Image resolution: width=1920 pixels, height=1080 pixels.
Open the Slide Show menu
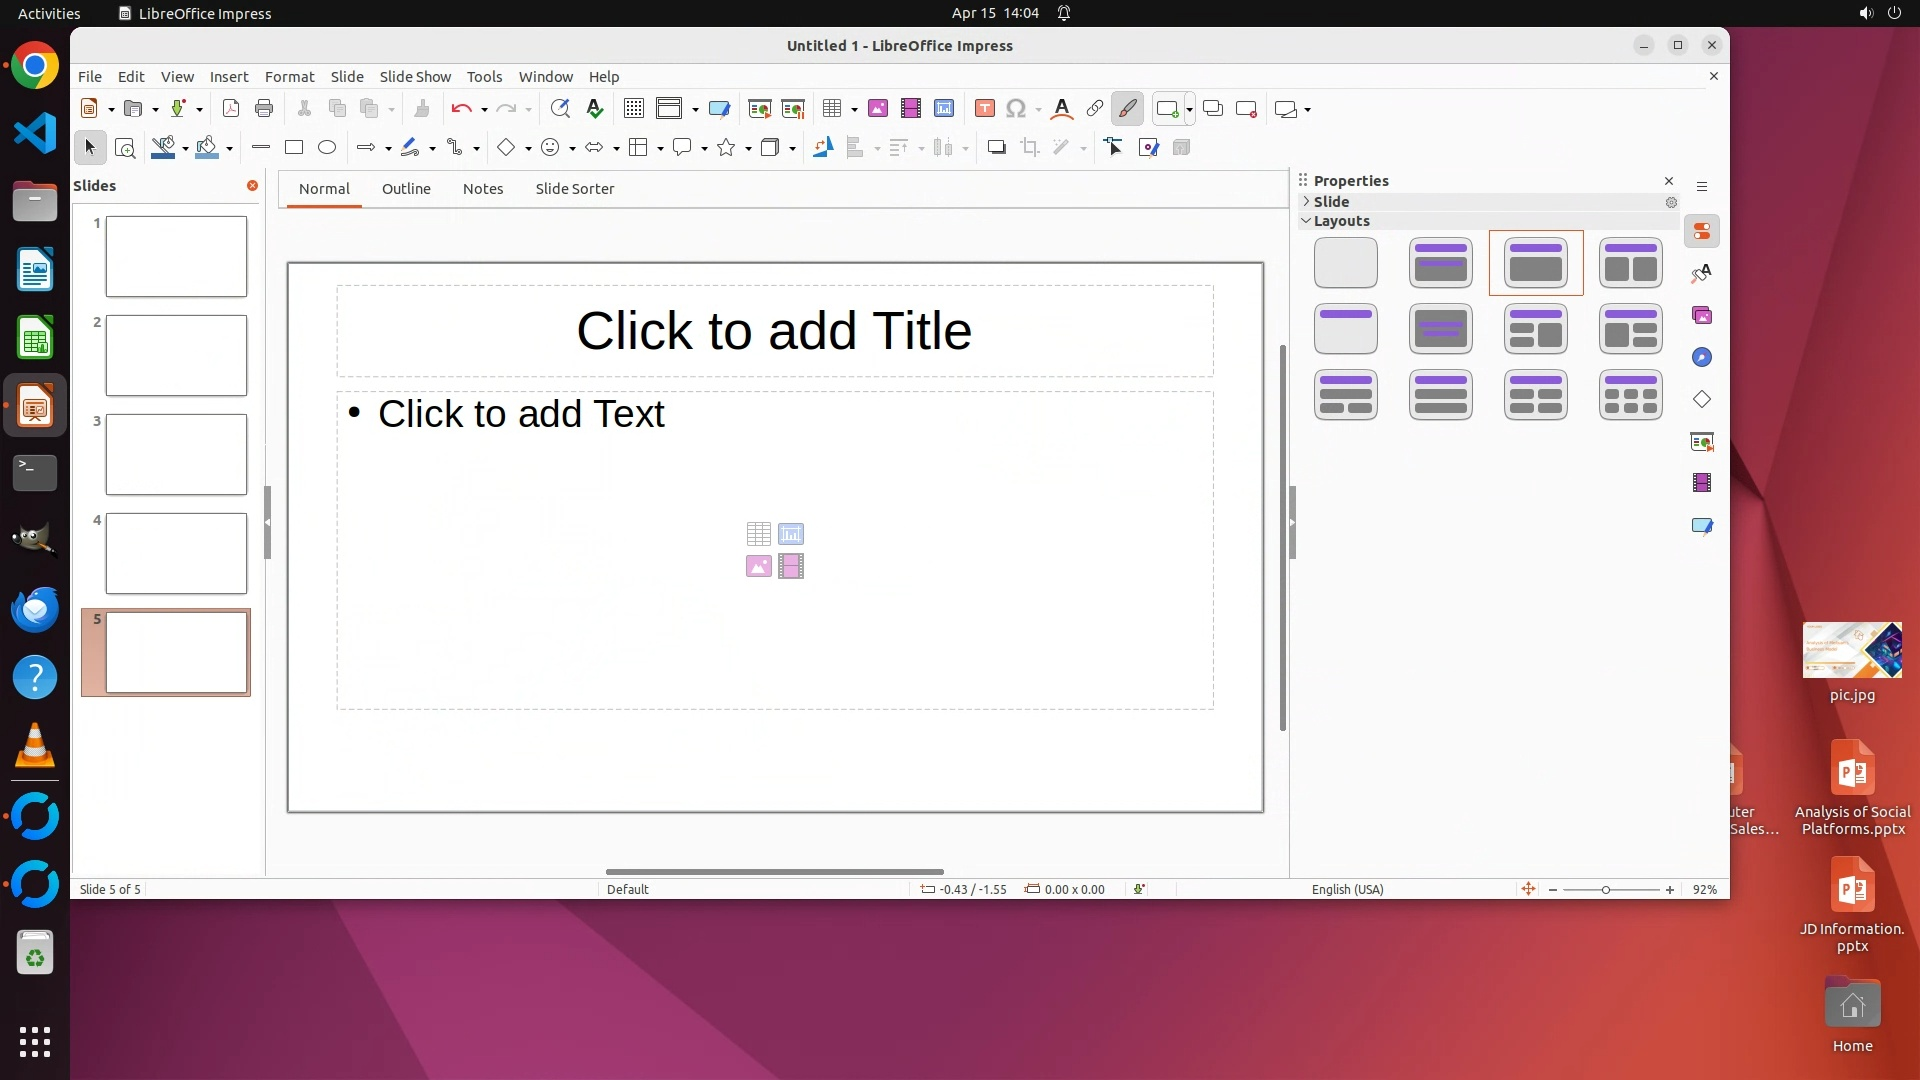(415, 77)
